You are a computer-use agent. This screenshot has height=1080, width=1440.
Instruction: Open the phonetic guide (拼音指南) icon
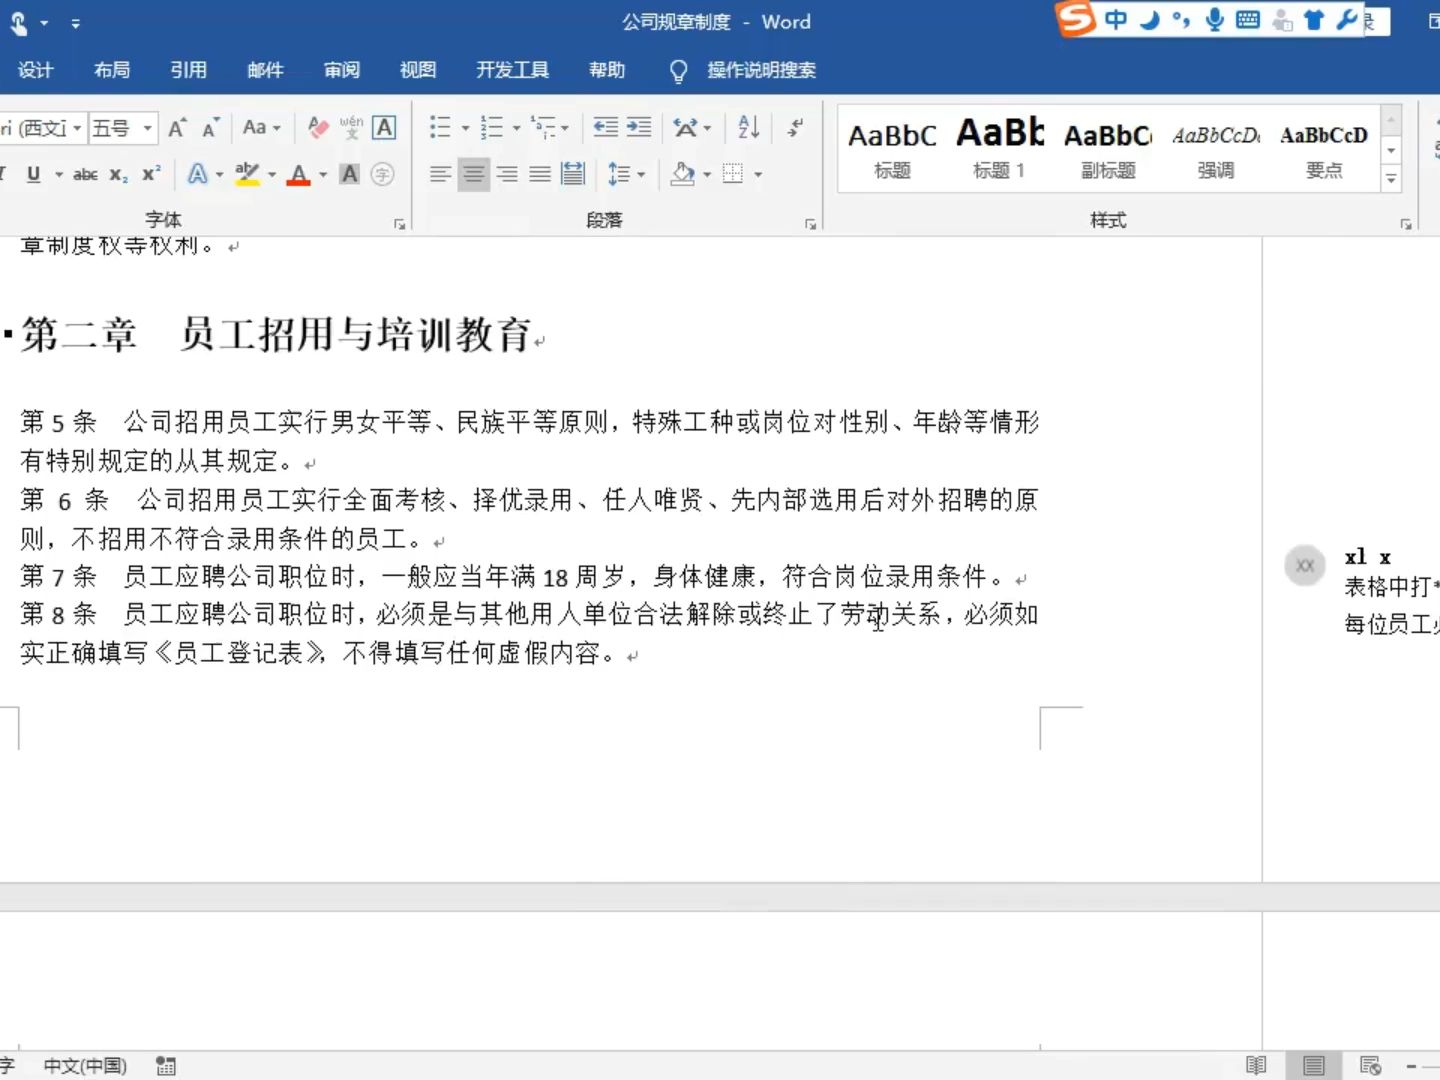tap(350, 128)
